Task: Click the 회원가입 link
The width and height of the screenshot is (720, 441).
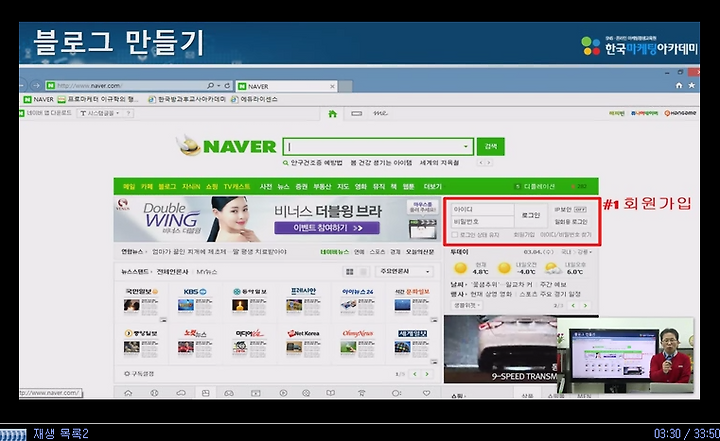Action: coord(524,235)
